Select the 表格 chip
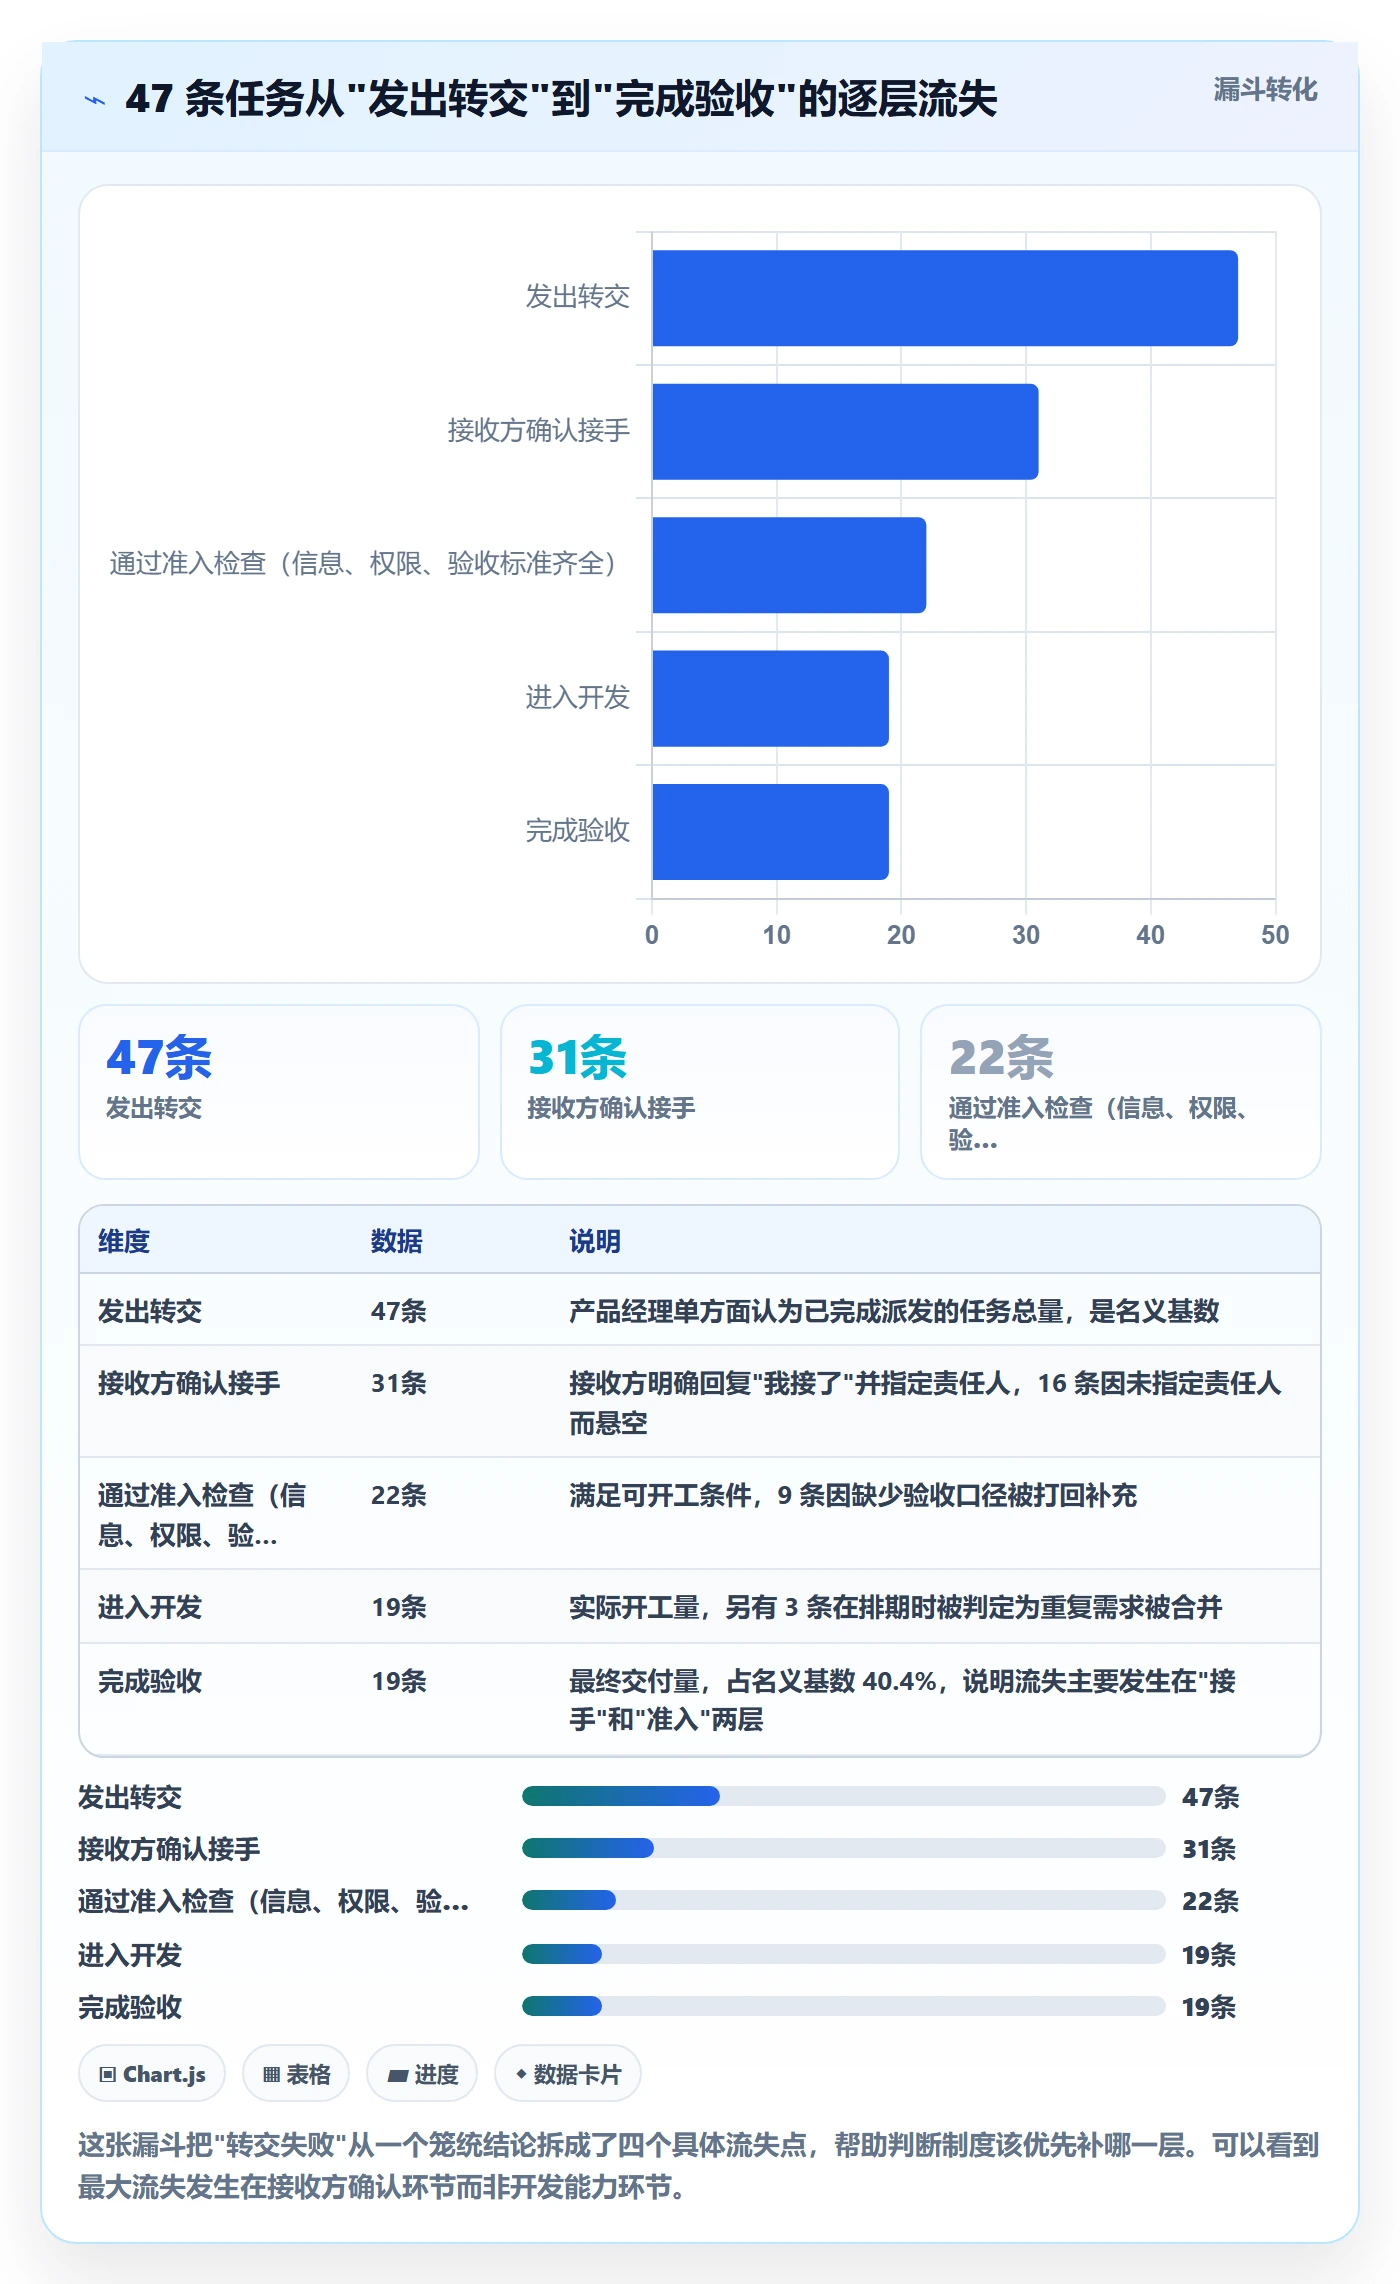This screenshot has height=2284, width=1400. click(296, 2074)
